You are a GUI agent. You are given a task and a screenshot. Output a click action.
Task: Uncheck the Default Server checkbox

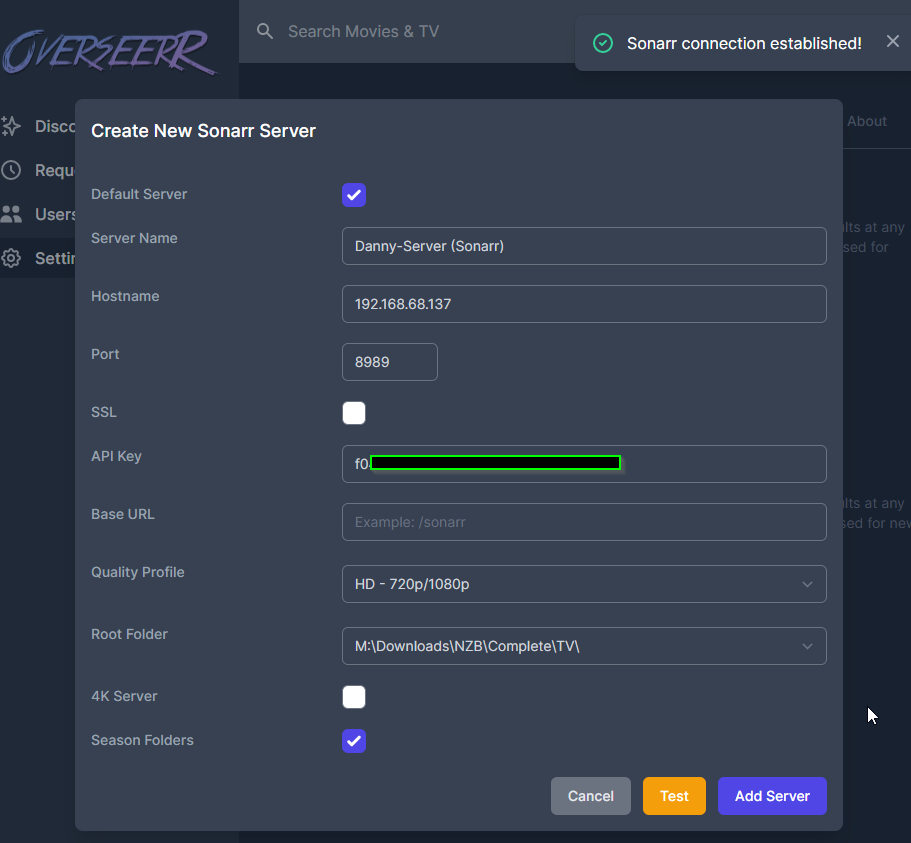coord(354,195)
